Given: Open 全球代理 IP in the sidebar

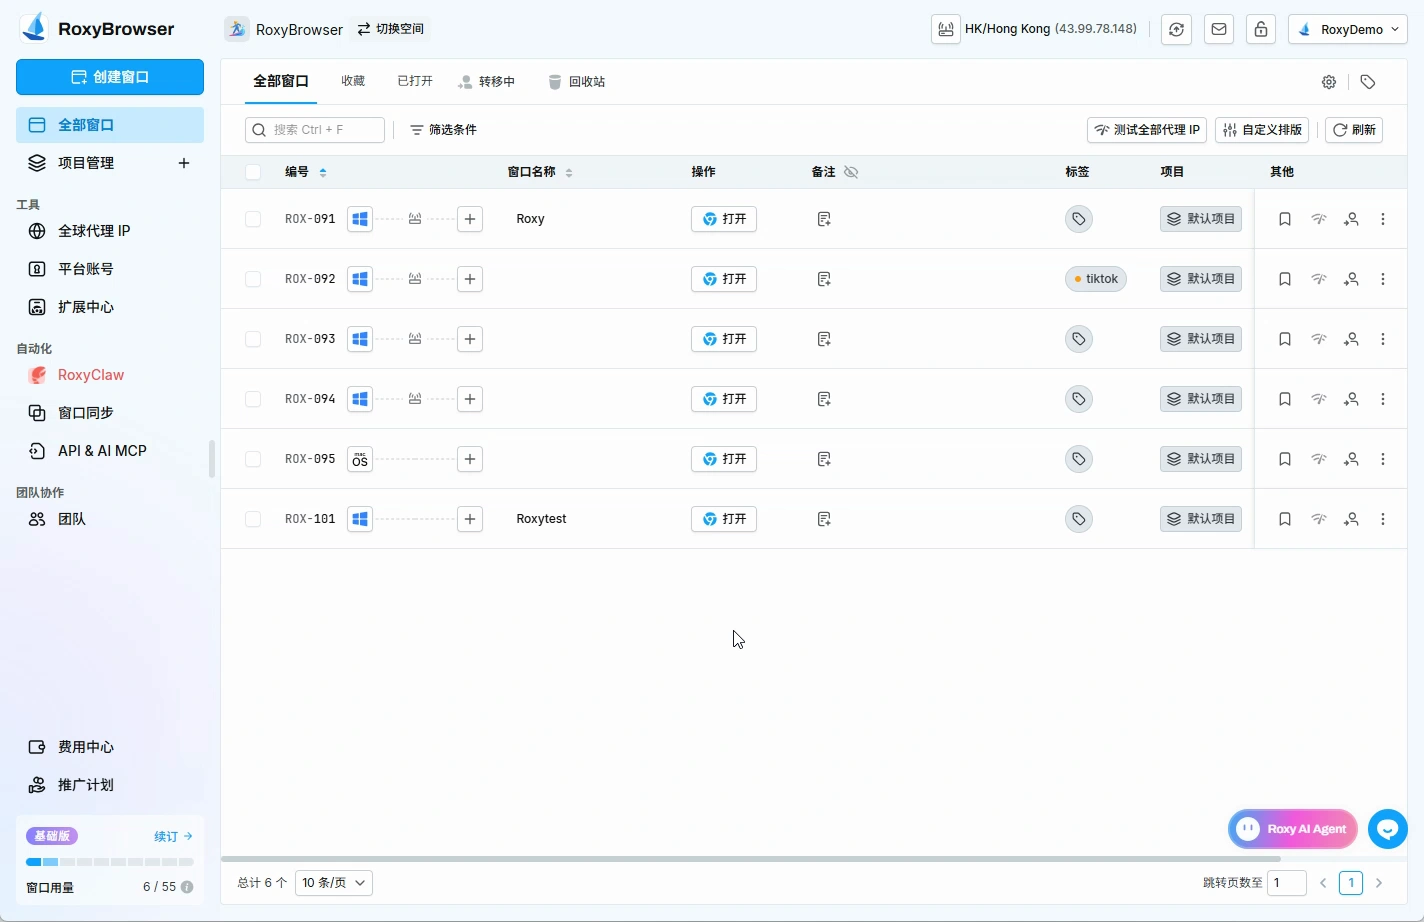Looking at the screenshot, I should (x=110, y=231).
